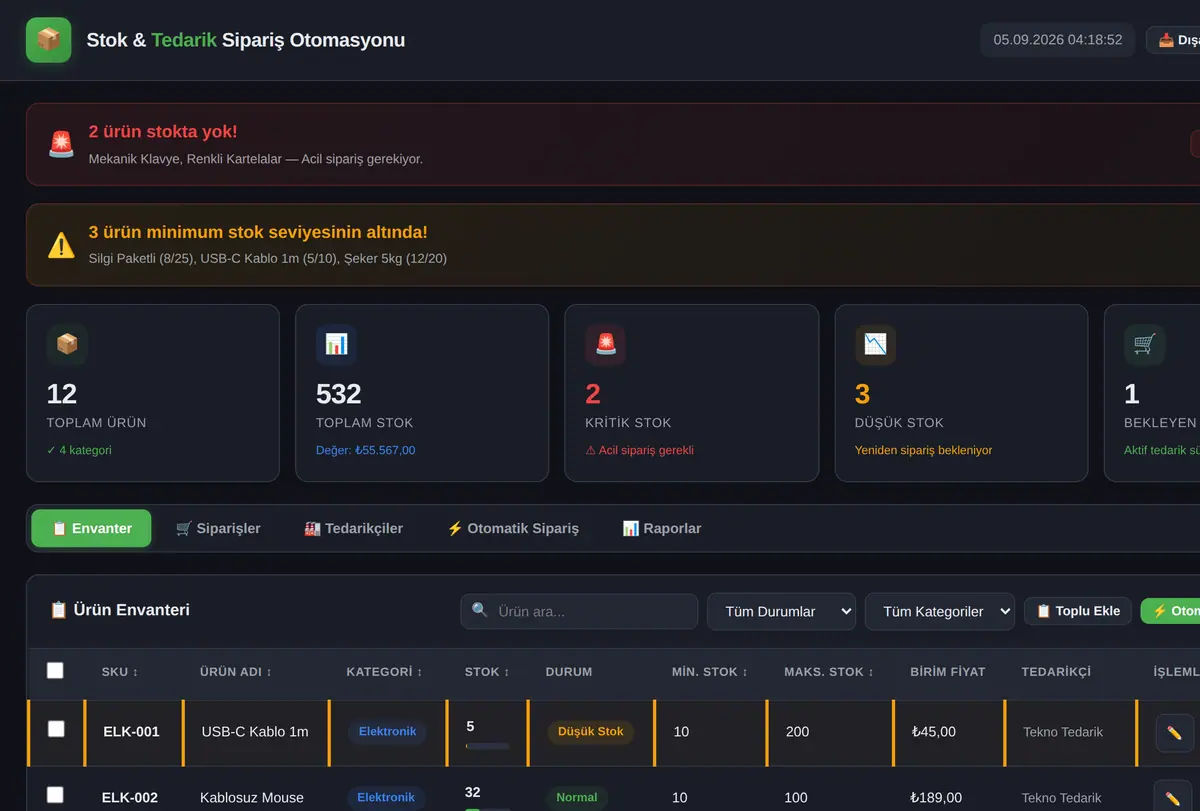Click the downtrend chart icon on Düşük Stok card

point(875,344)
